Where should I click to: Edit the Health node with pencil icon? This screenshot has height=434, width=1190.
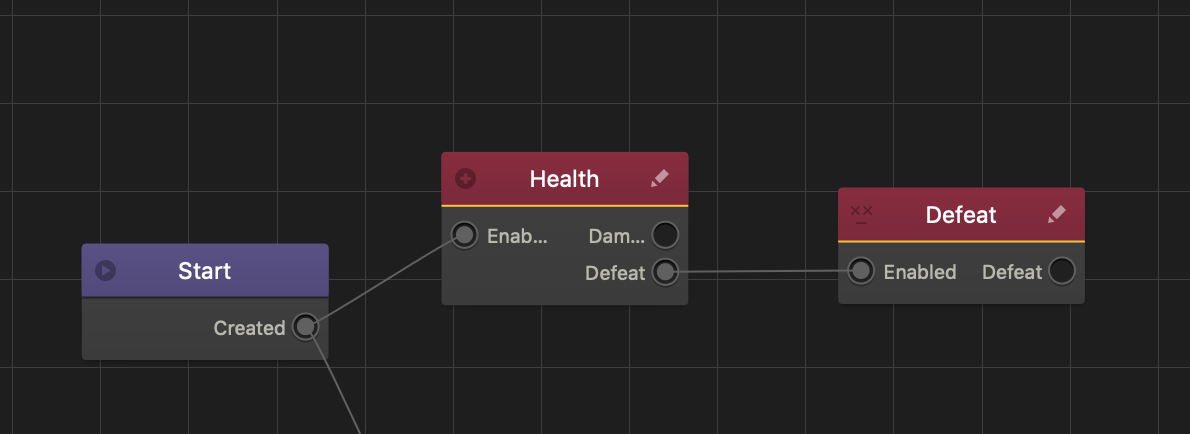659,179
